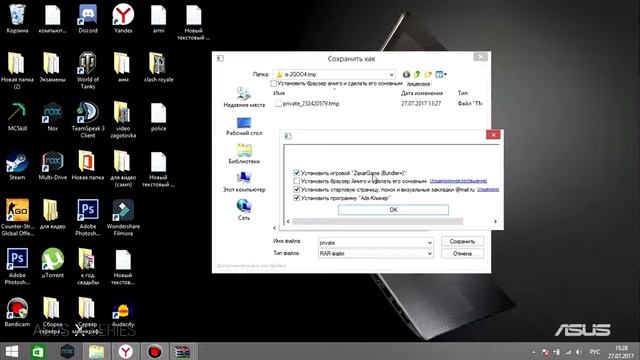Go back using the save dialog's back icon
640x360 pixels.
pyautogui.click(x=406, y=74)
